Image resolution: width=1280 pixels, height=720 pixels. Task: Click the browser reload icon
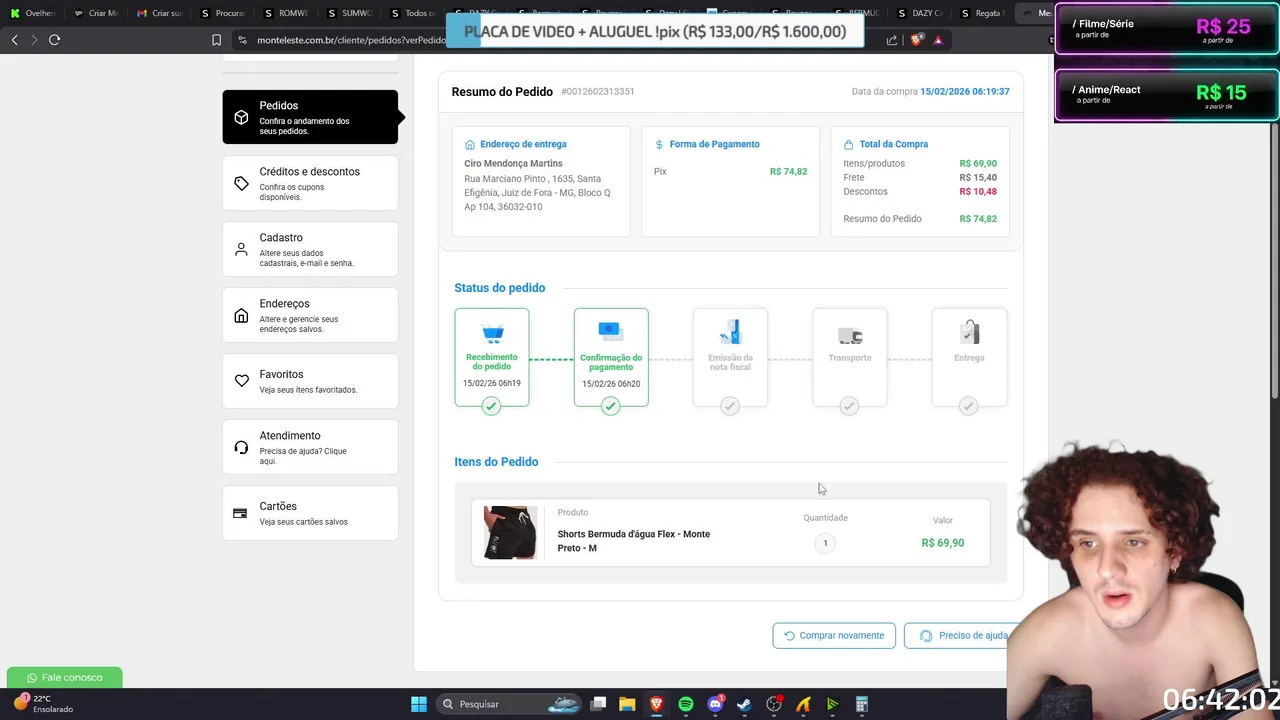(55, 40)
